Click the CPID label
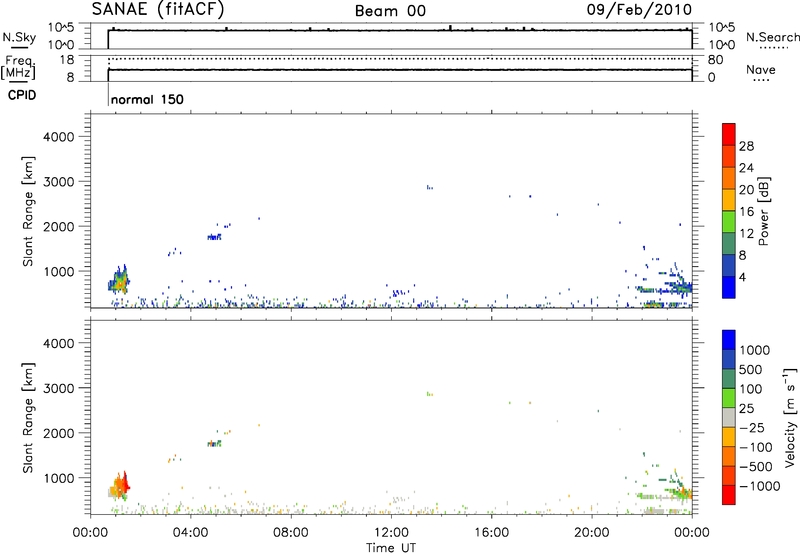 click(22, 95)
